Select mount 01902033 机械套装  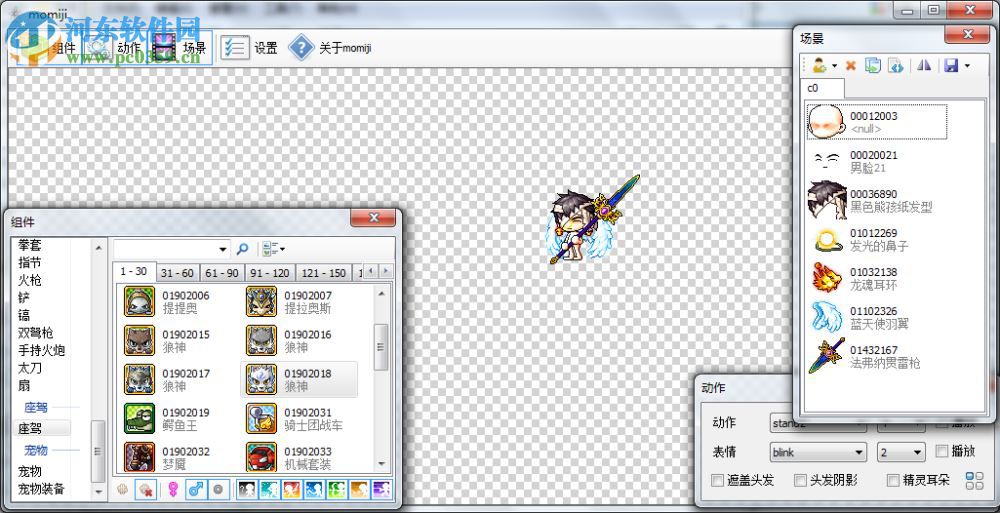pyautogui.click(x=299, y=457)
